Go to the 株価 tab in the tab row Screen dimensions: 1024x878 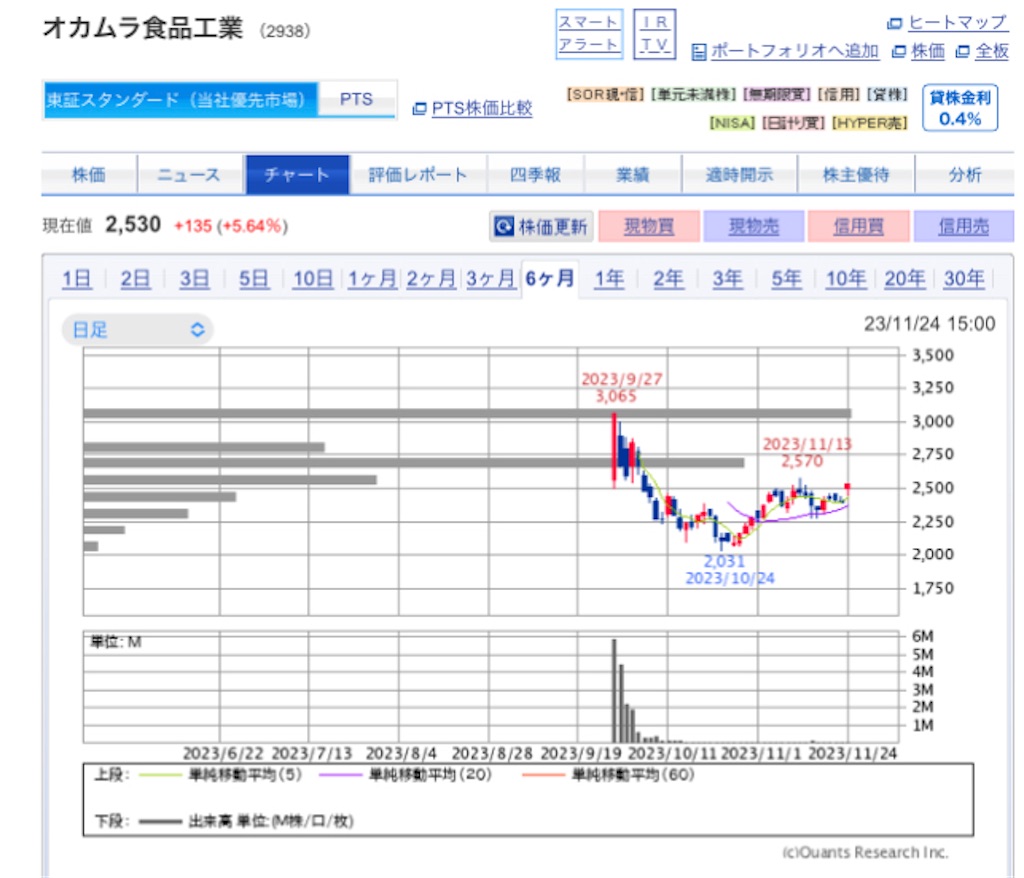89,174
